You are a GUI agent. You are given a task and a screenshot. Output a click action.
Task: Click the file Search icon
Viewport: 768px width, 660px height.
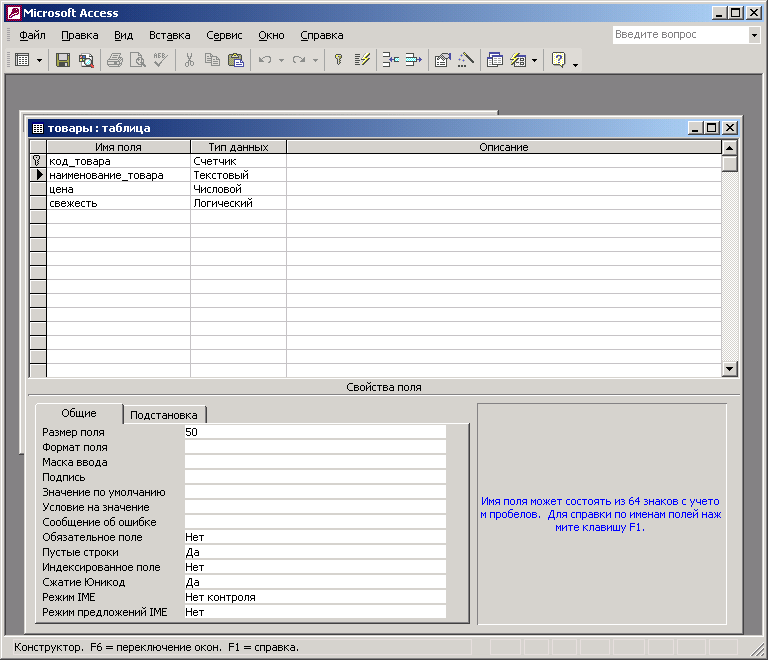[86, 60]
